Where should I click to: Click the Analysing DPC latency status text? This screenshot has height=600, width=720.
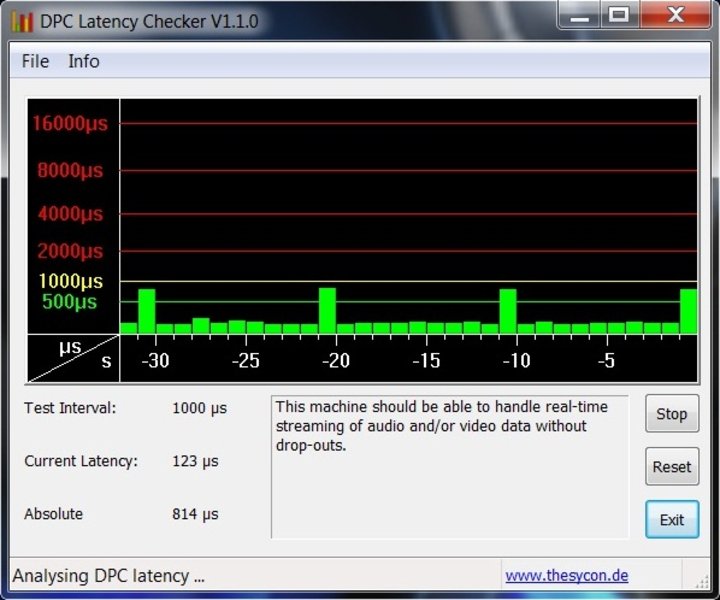click(108, 575)
